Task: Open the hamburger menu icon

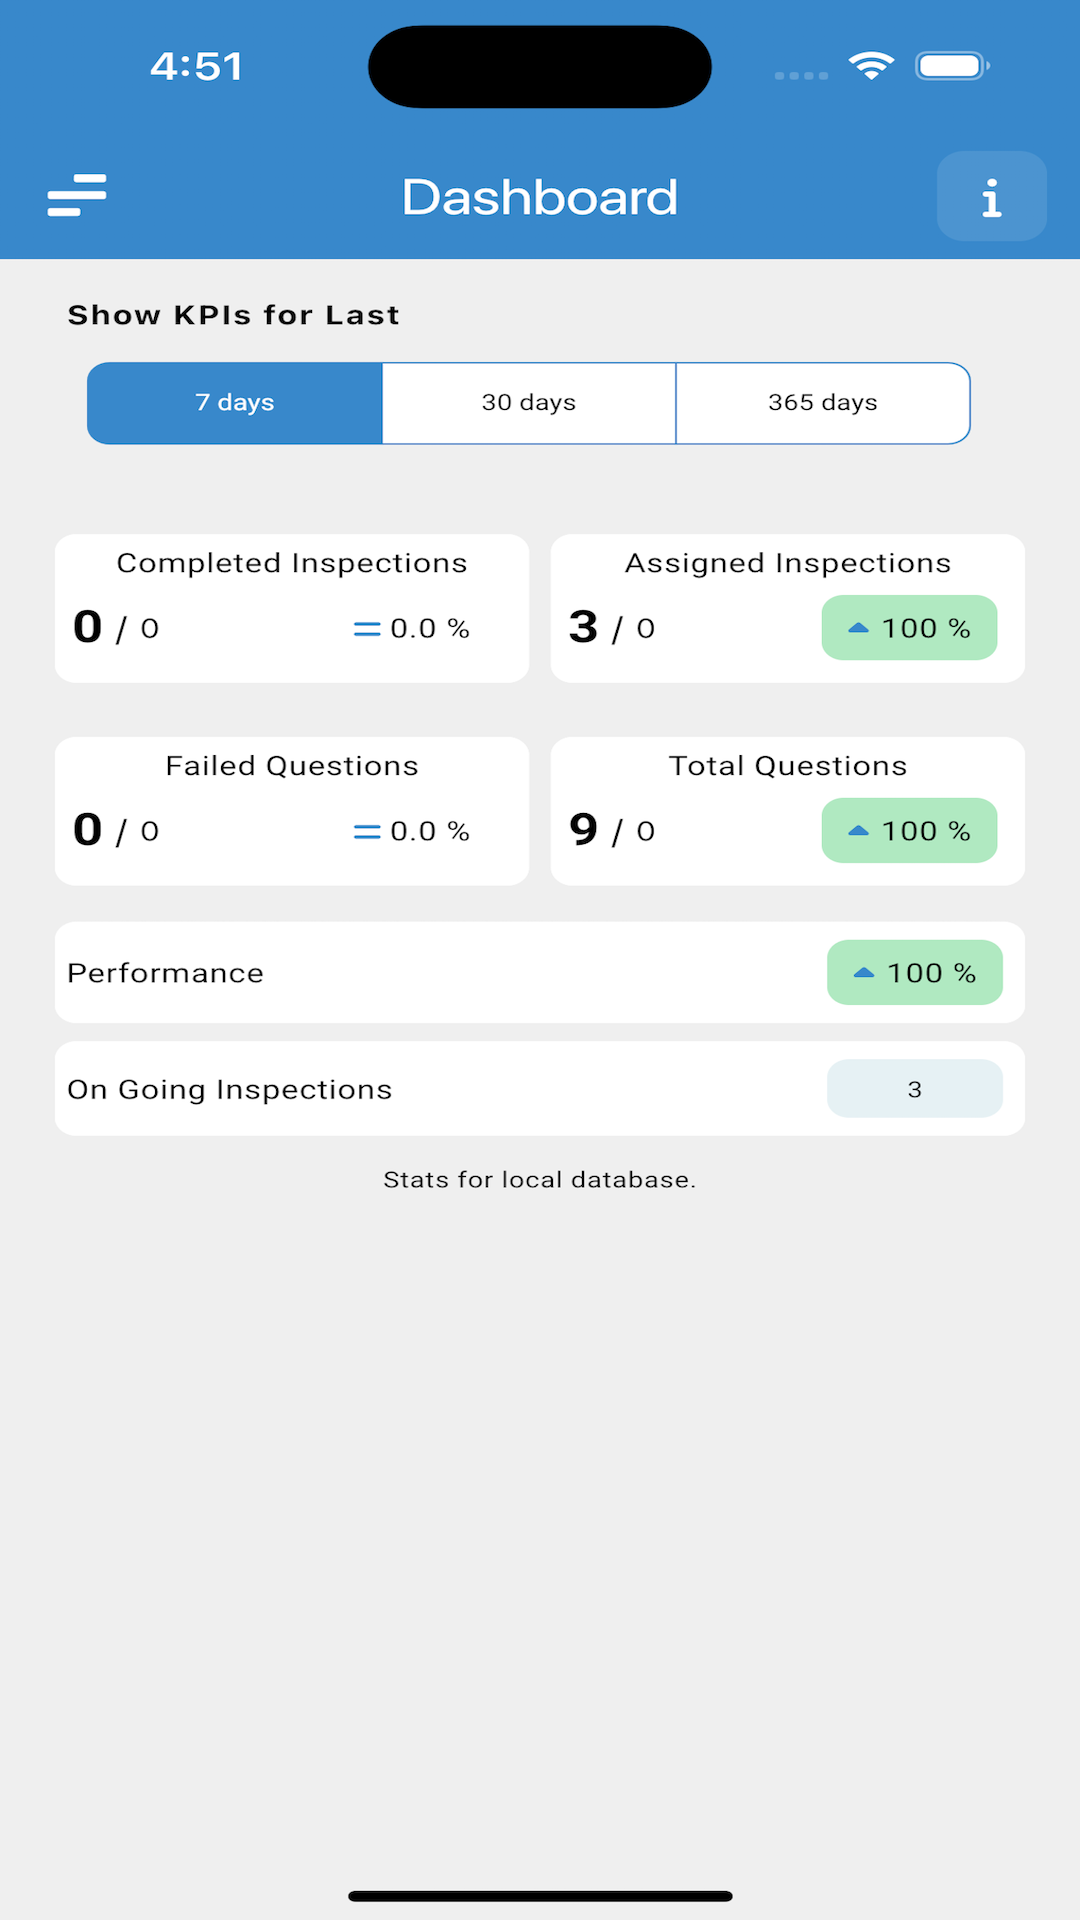Action: [x=77, y=195]
